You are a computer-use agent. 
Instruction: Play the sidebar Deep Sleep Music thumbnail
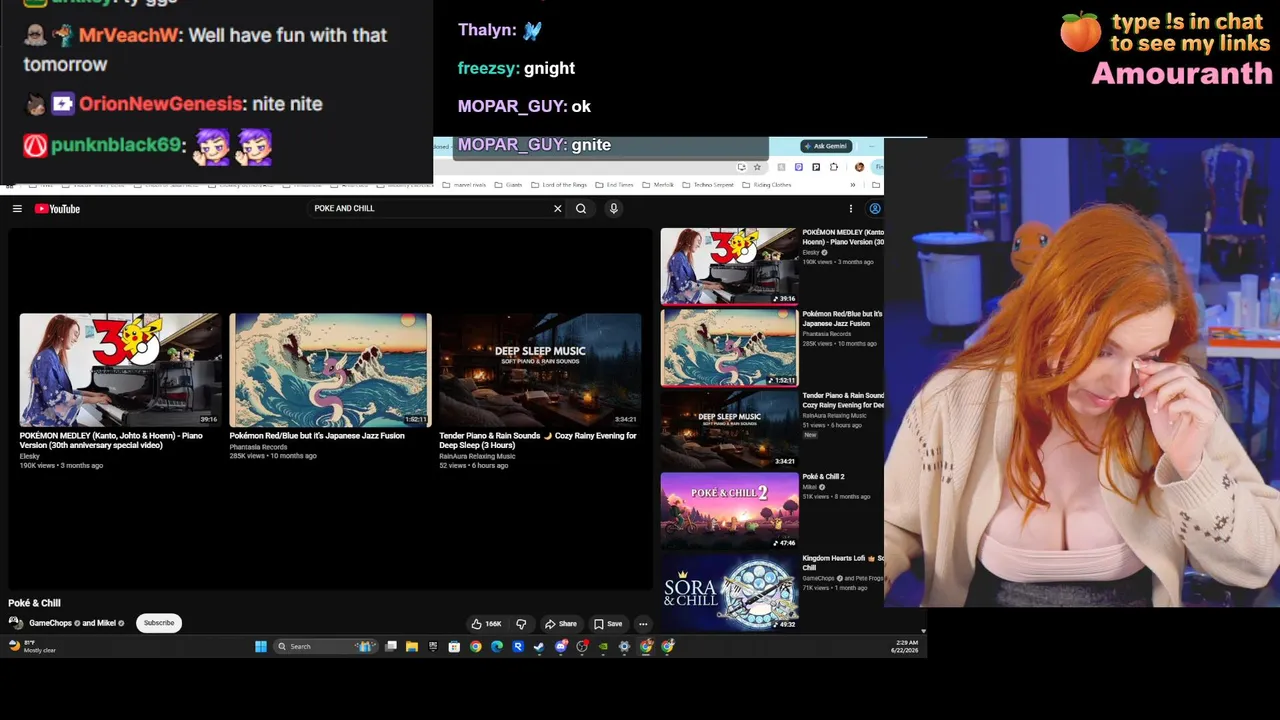point(729,429)
